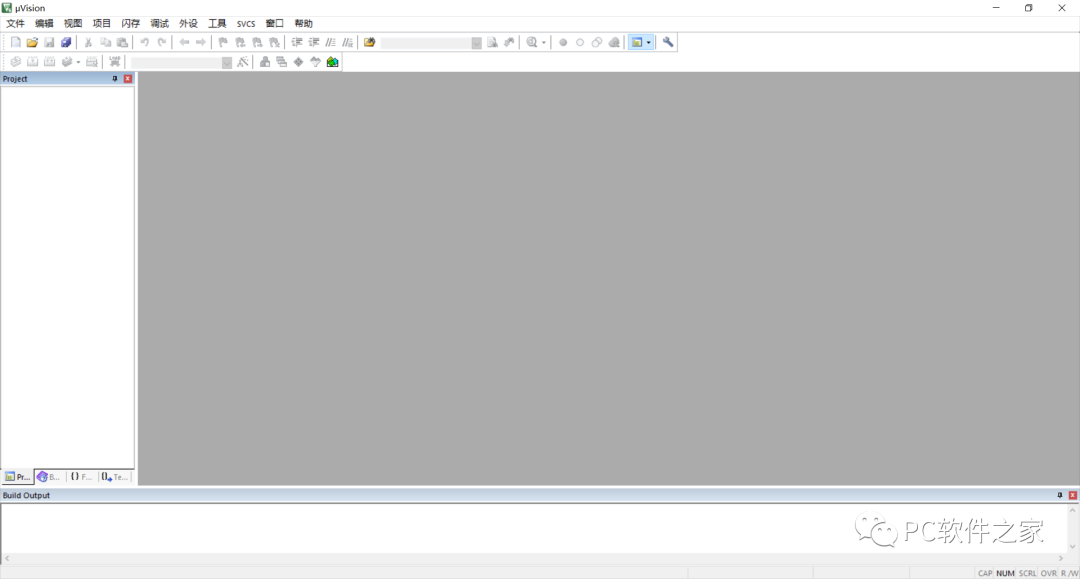
Task: Open the window layout dropdown arrow
Action: pyautogui.click(x=649, y=42)
